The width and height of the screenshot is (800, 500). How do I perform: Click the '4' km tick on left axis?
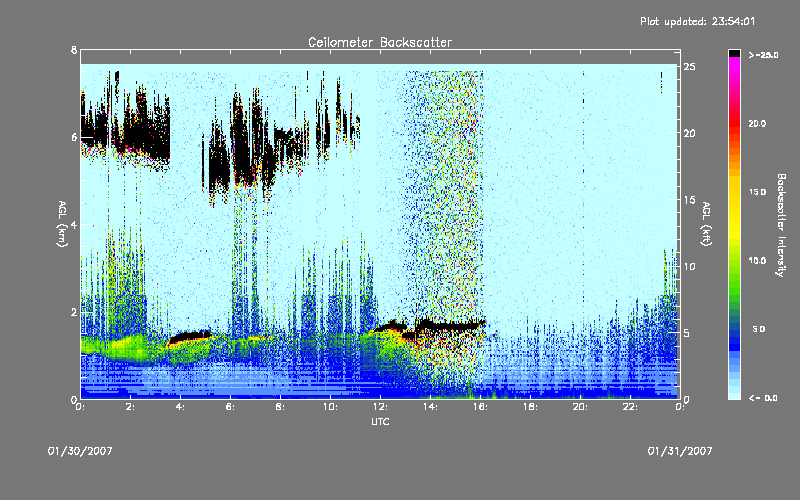[x=74, y=224]
